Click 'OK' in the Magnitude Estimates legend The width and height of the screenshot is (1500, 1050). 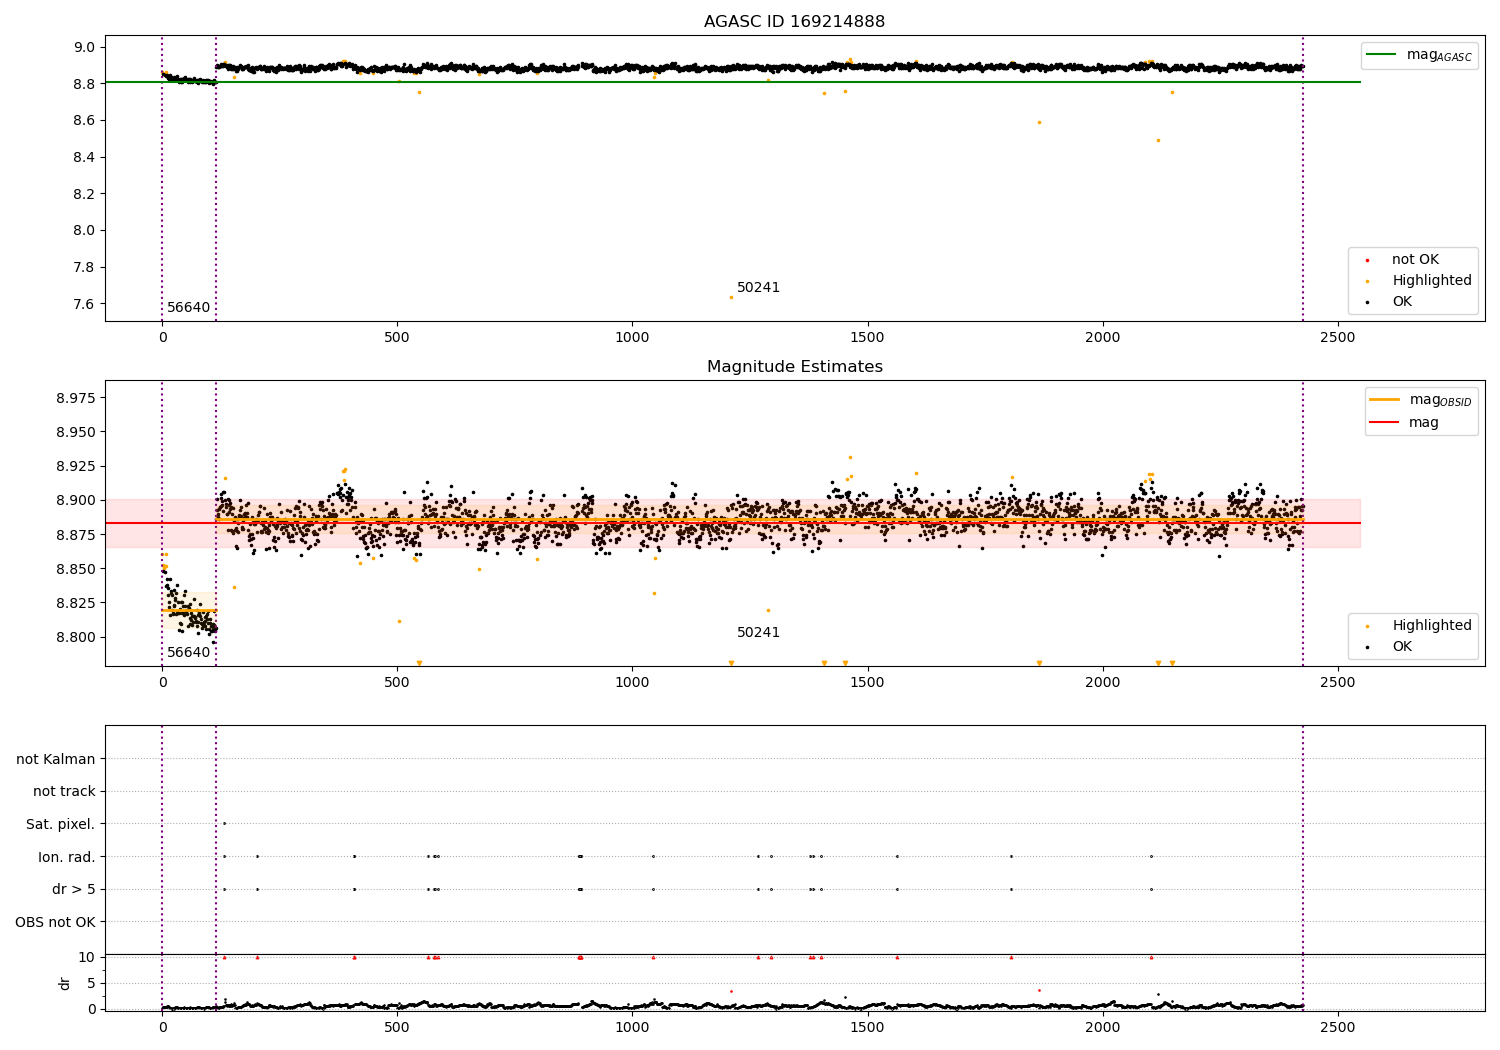pos(1402,647)
